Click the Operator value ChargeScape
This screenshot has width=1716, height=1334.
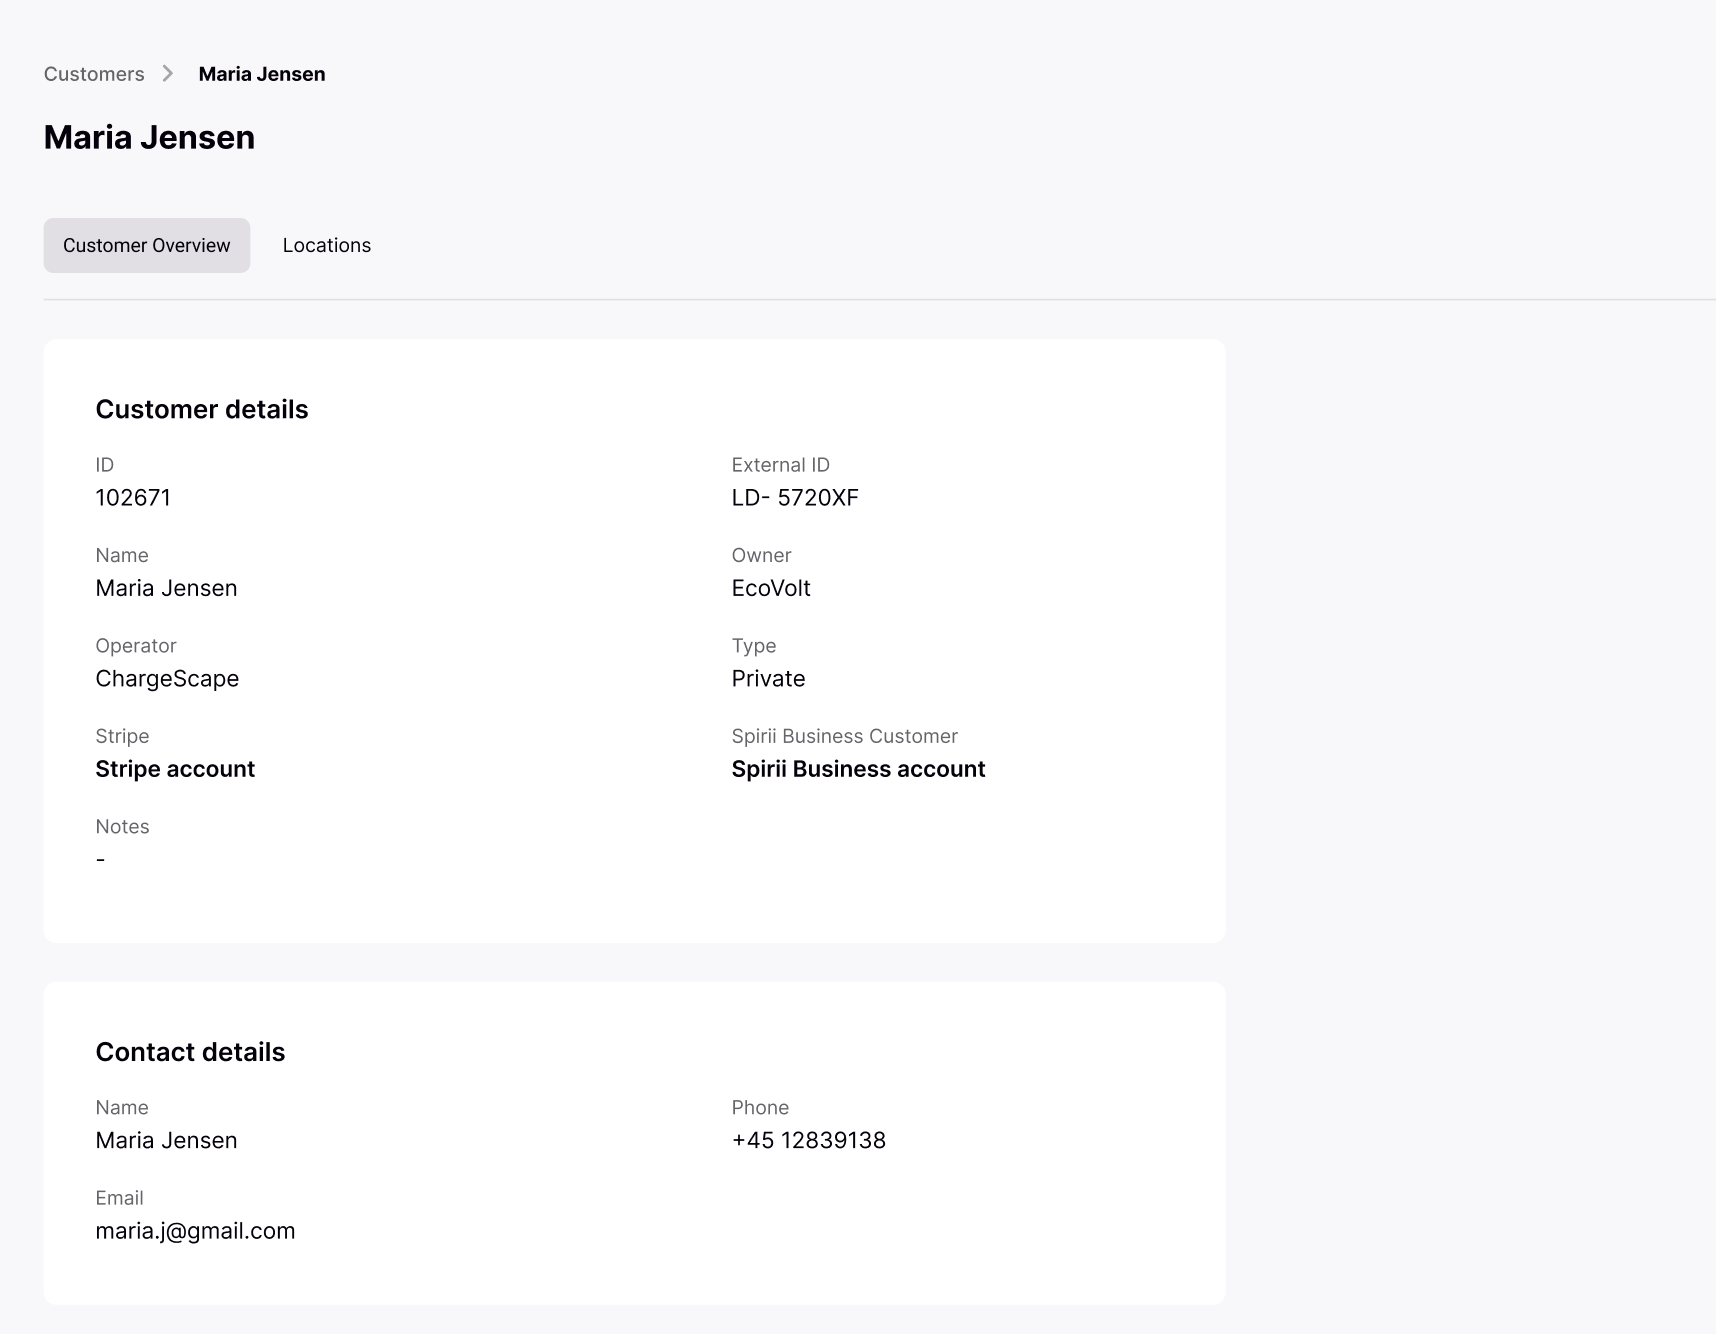pyautogui.click(x=167, y=679)
